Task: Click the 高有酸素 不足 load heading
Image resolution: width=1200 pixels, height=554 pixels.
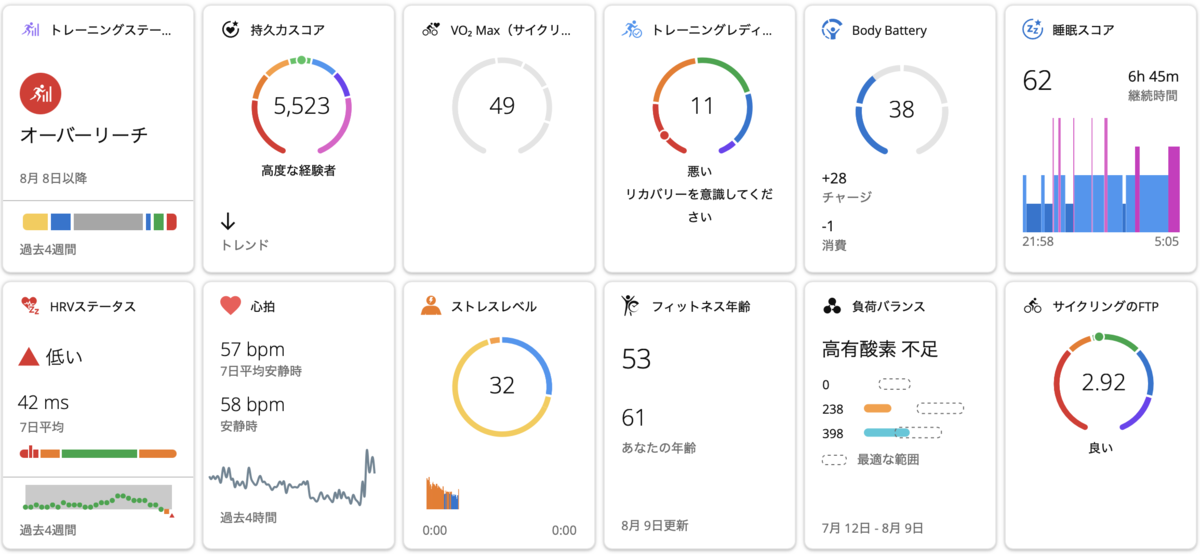Action: (880, 350)
